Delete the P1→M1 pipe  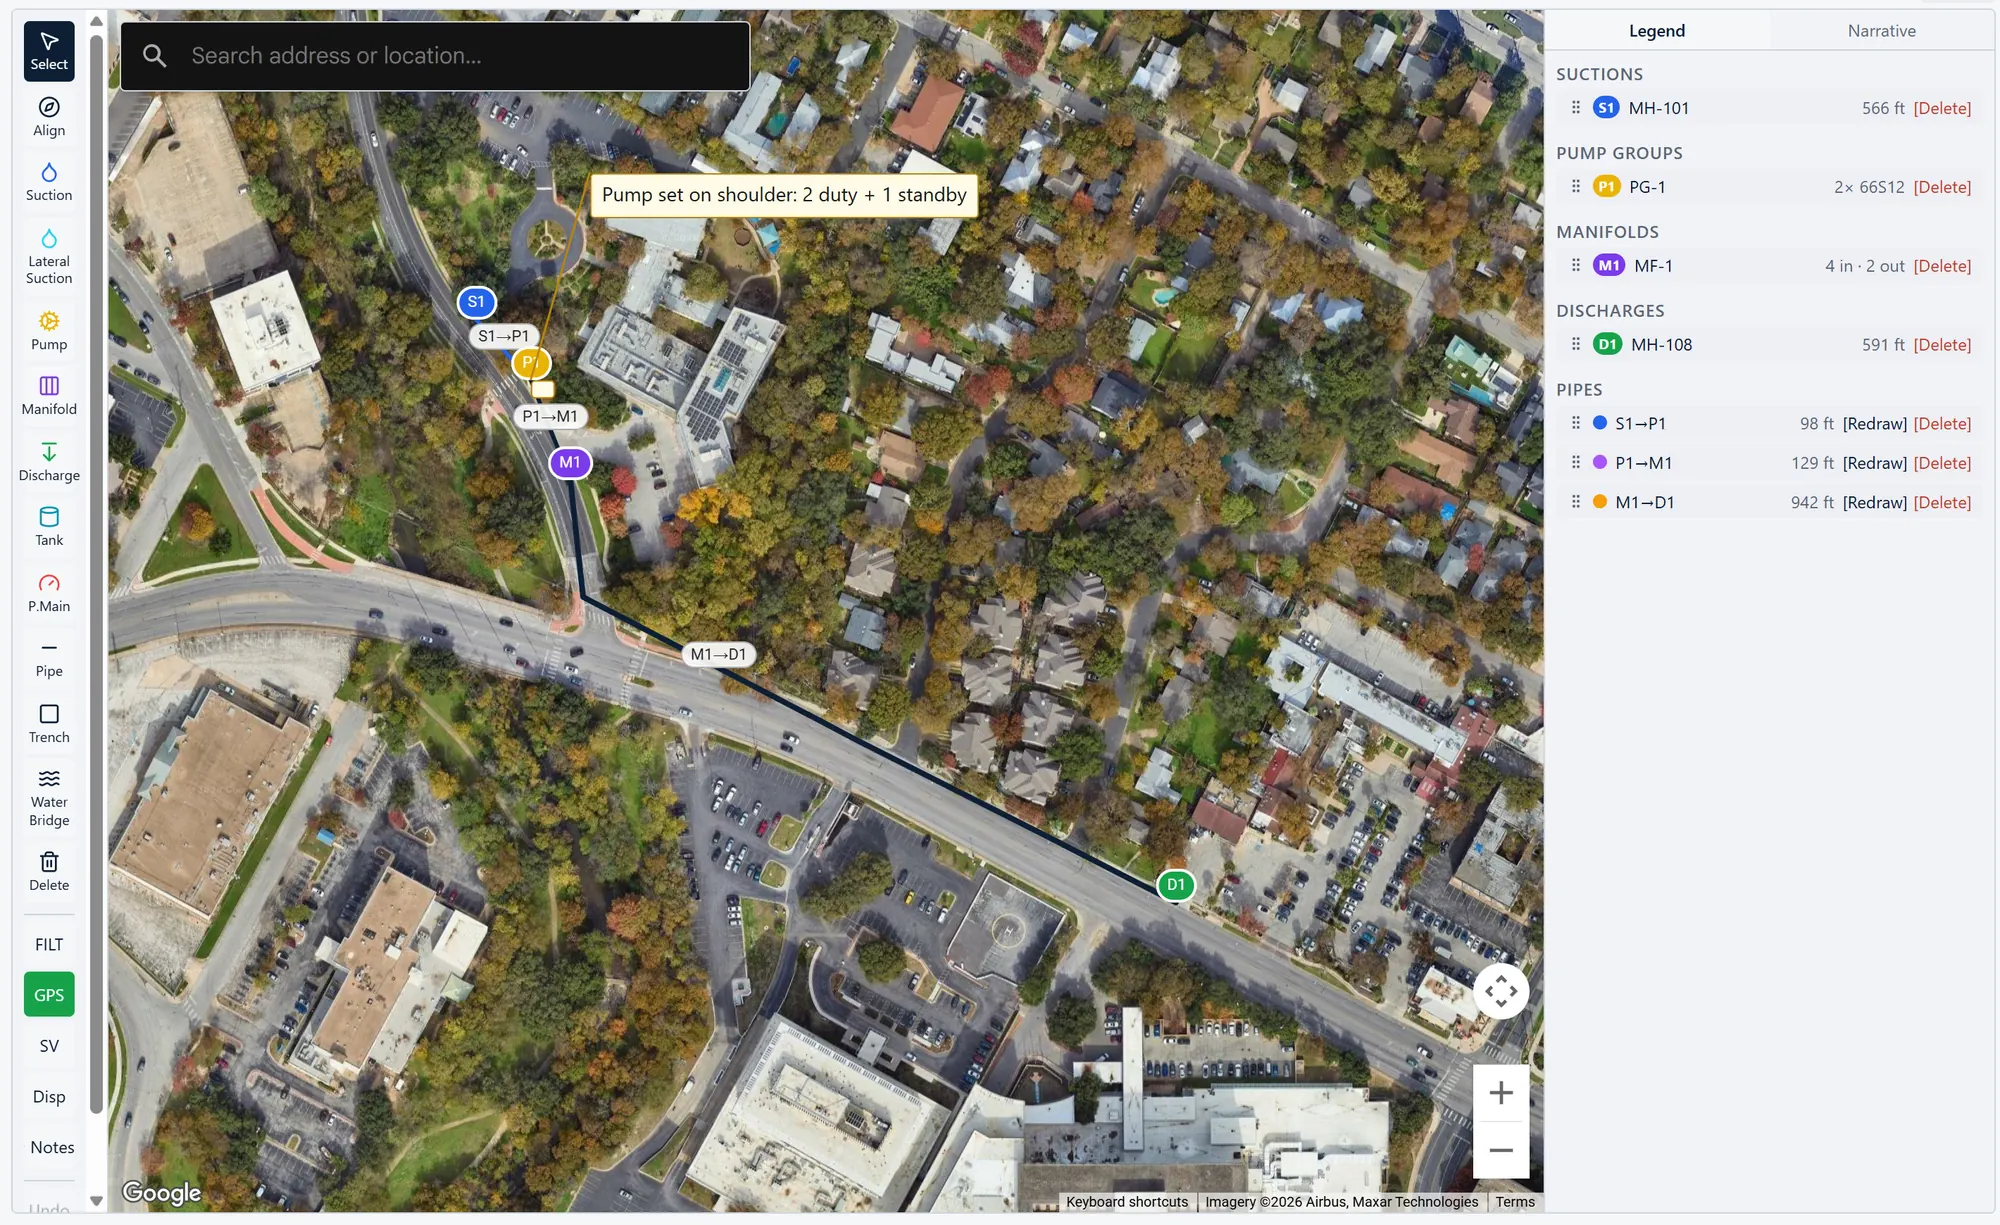1942,463
